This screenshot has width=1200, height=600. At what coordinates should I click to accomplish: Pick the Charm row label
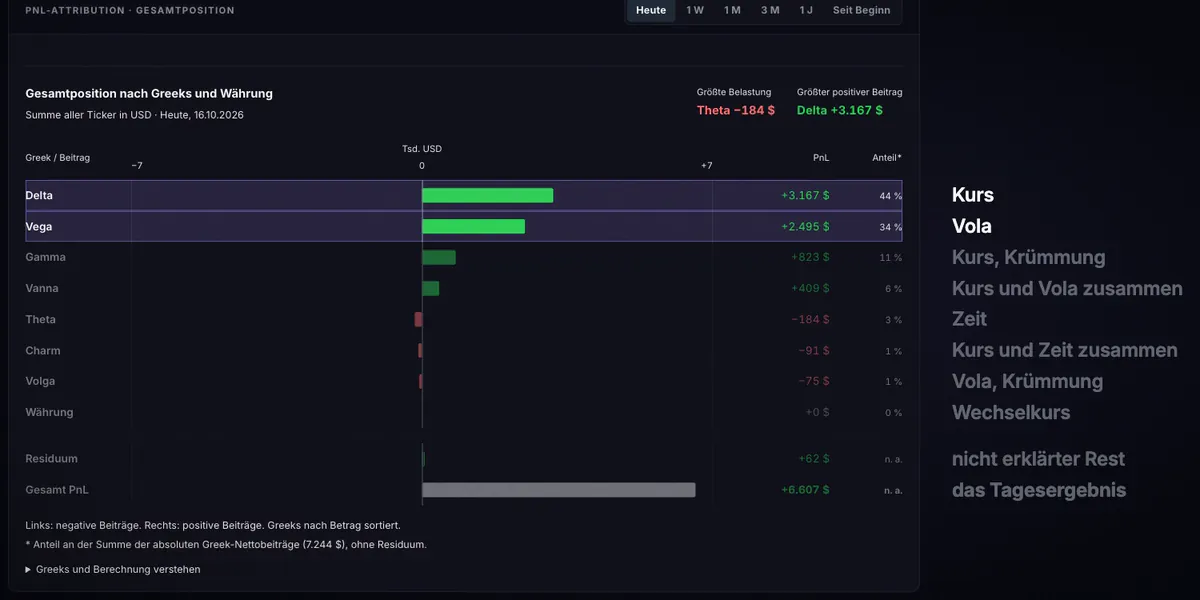coord(43,350)
